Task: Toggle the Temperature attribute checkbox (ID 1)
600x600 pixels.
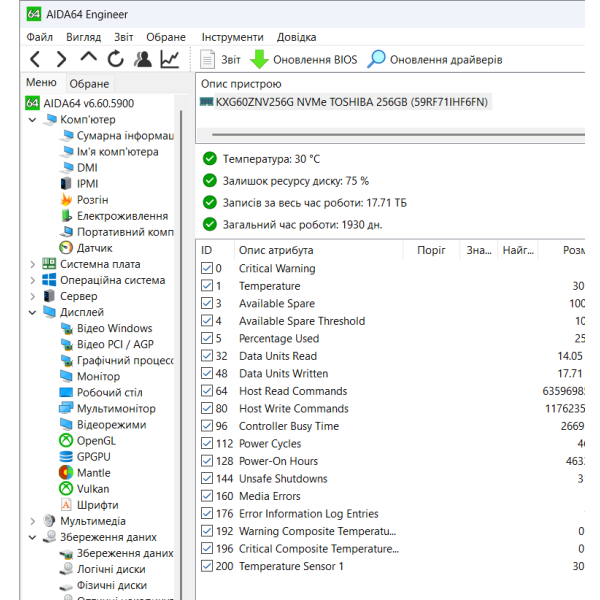Action: (207, 286)
